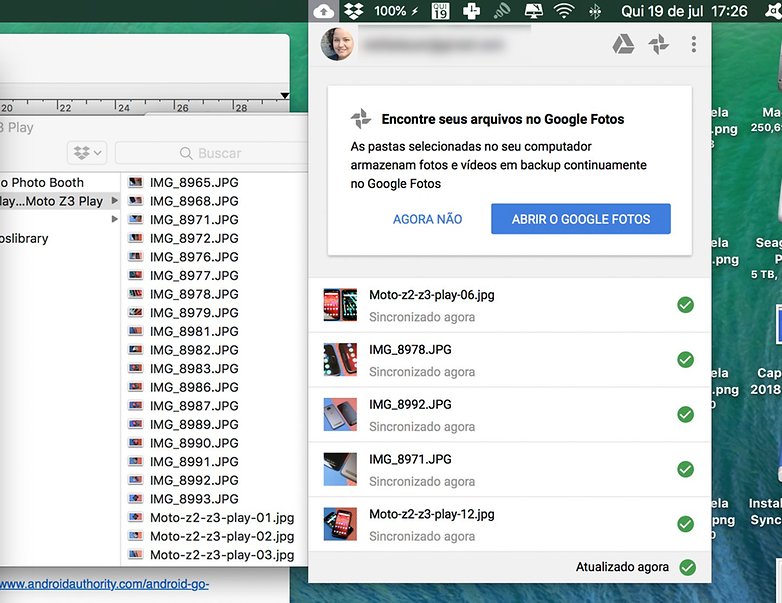Viewport: 782px width, 603px height.
Task: Open Dropbox icon in the menu bar
Action: (x=354, y=11)
